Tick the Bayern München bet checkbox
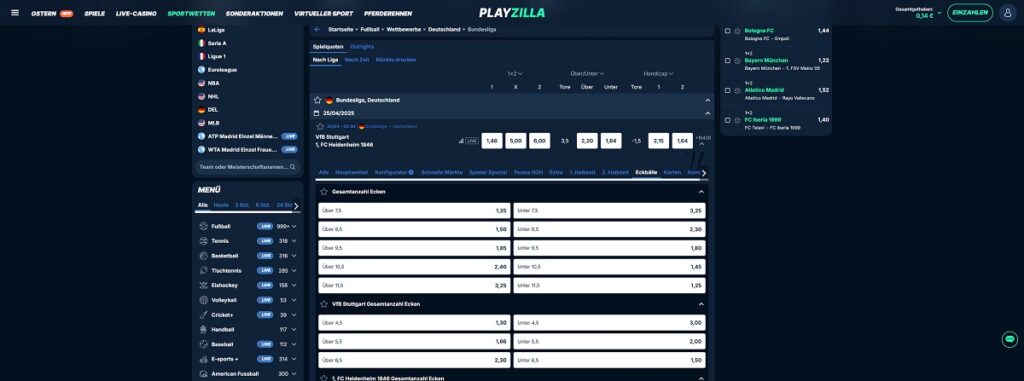The image size is (1024, 381). pos(728,60)
